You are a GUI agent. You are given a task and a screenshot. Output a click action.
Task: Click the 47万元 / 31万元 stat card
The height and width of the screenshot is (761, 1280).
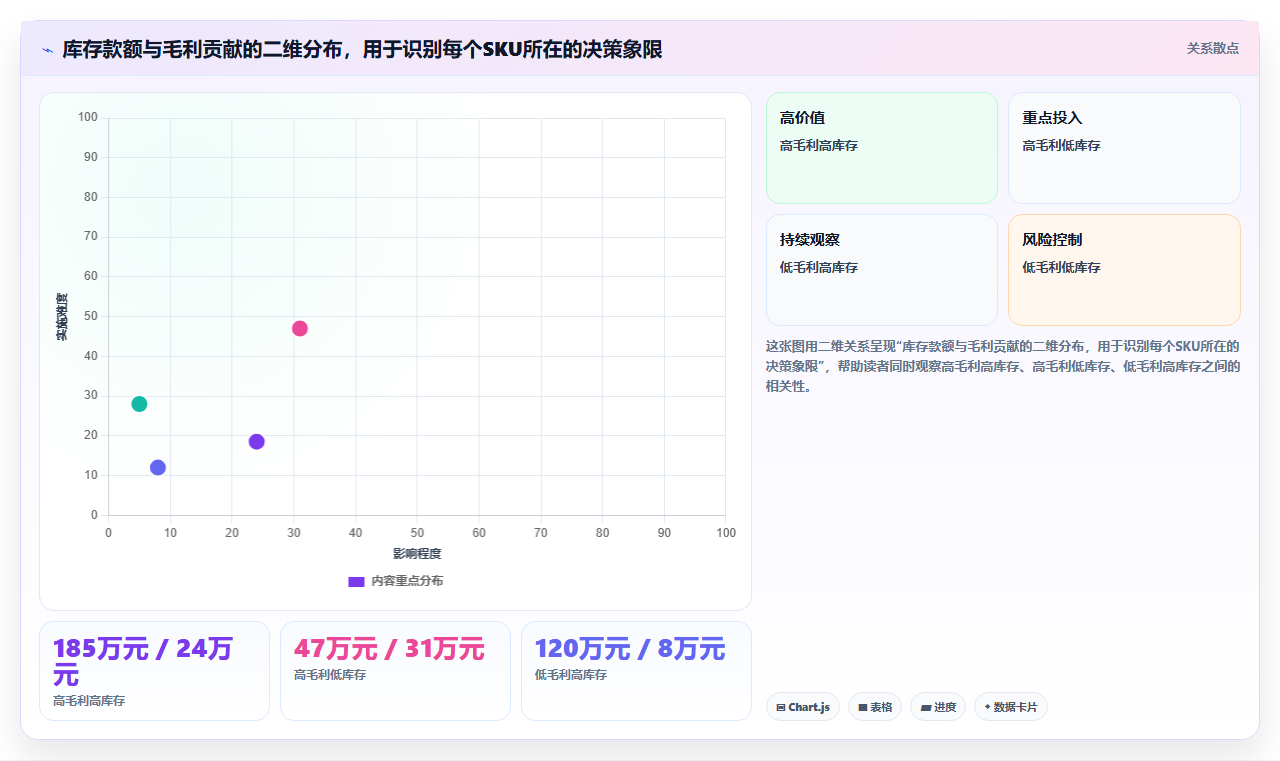point(395,671)
